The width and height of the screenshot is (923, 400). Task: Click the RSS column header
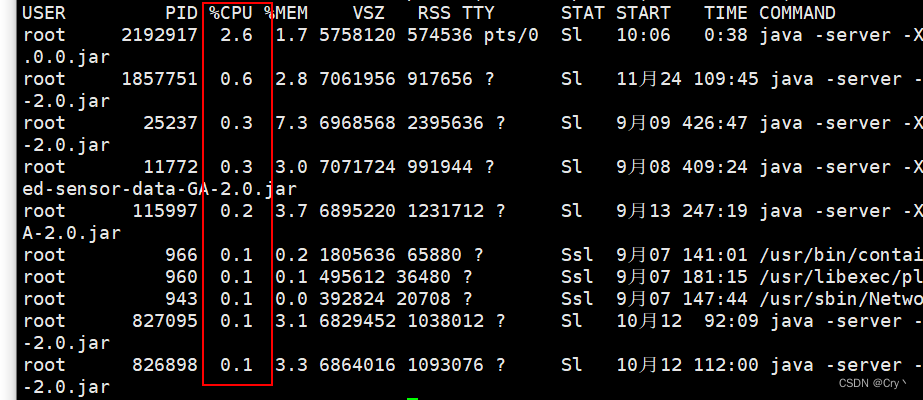coord(434,13)
